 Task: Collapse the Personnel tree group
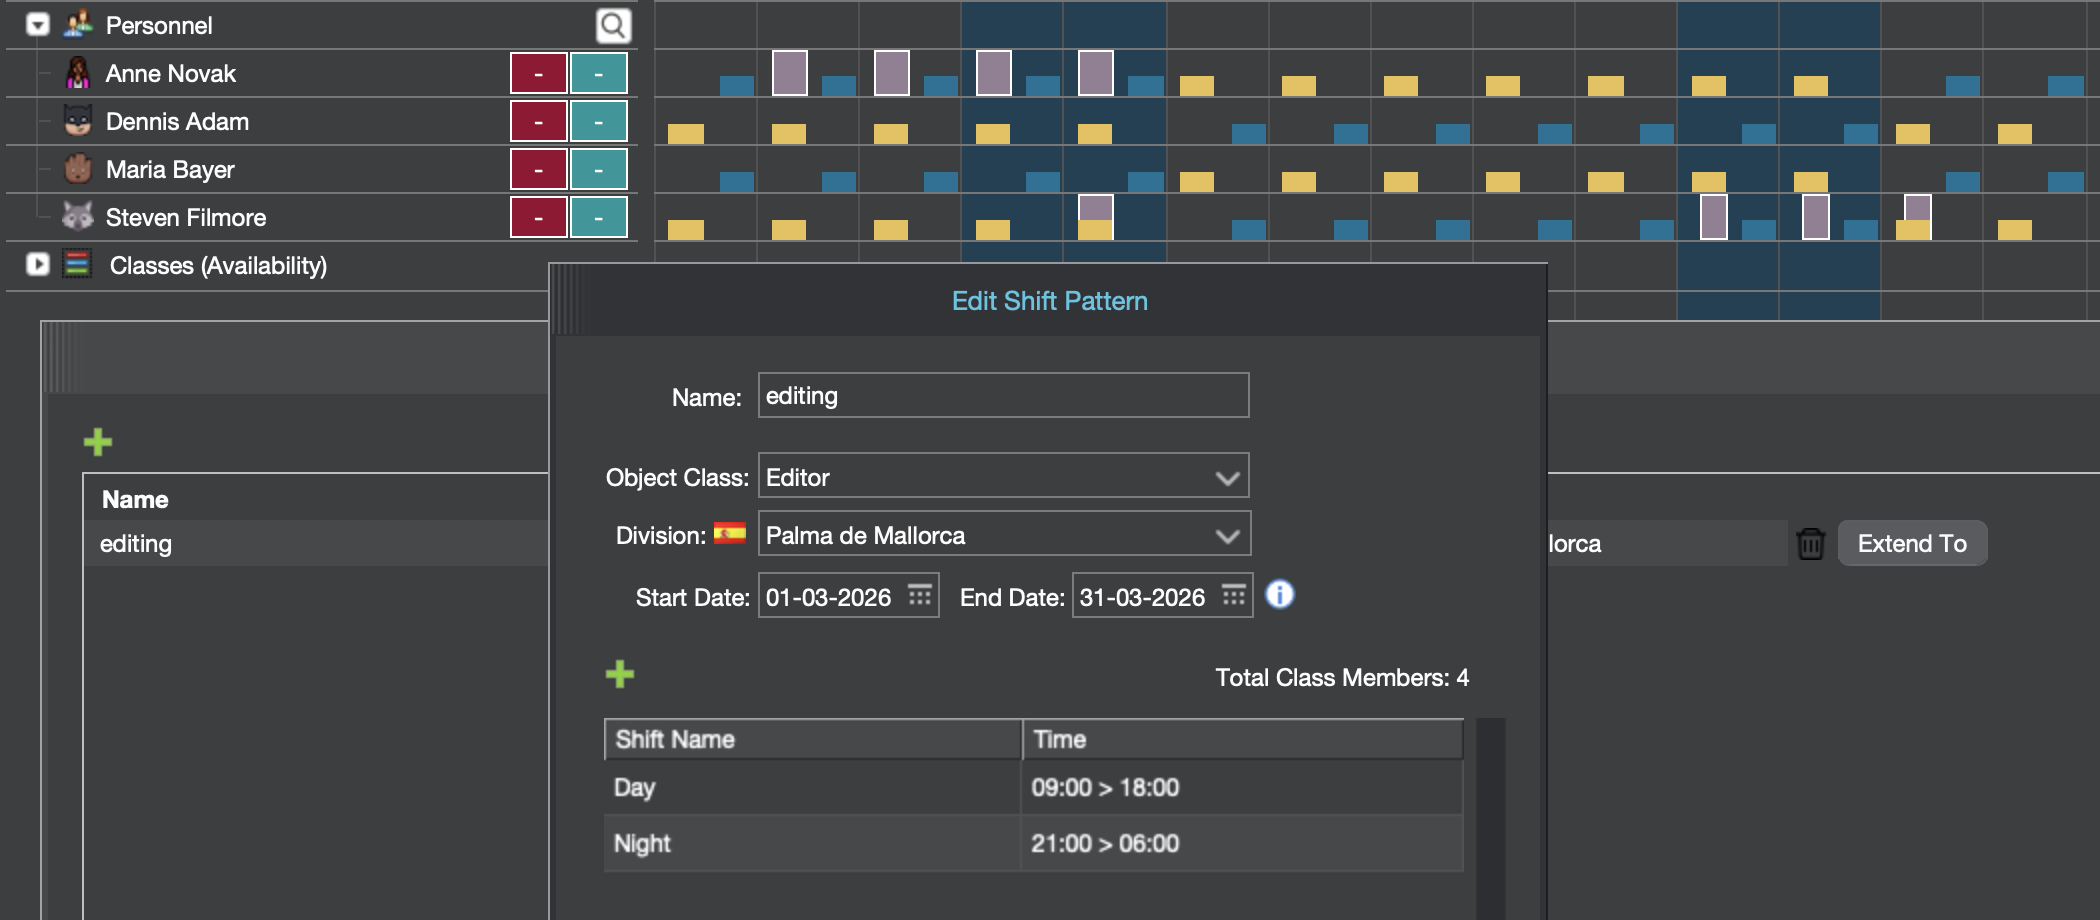click(38, 25)
